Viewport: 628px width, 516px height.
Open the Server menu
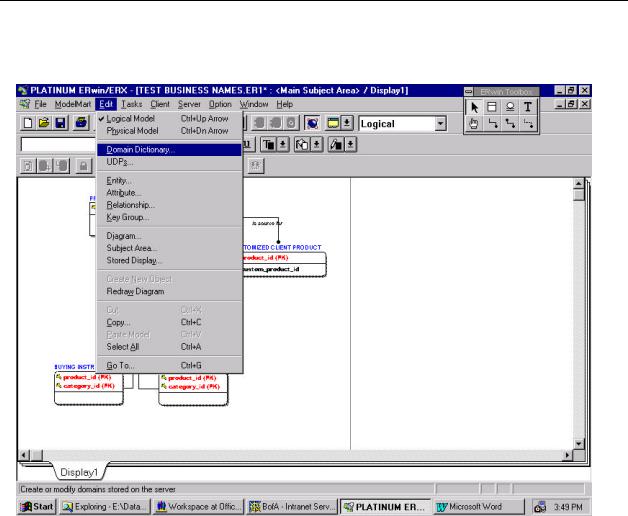coord(189,104)
